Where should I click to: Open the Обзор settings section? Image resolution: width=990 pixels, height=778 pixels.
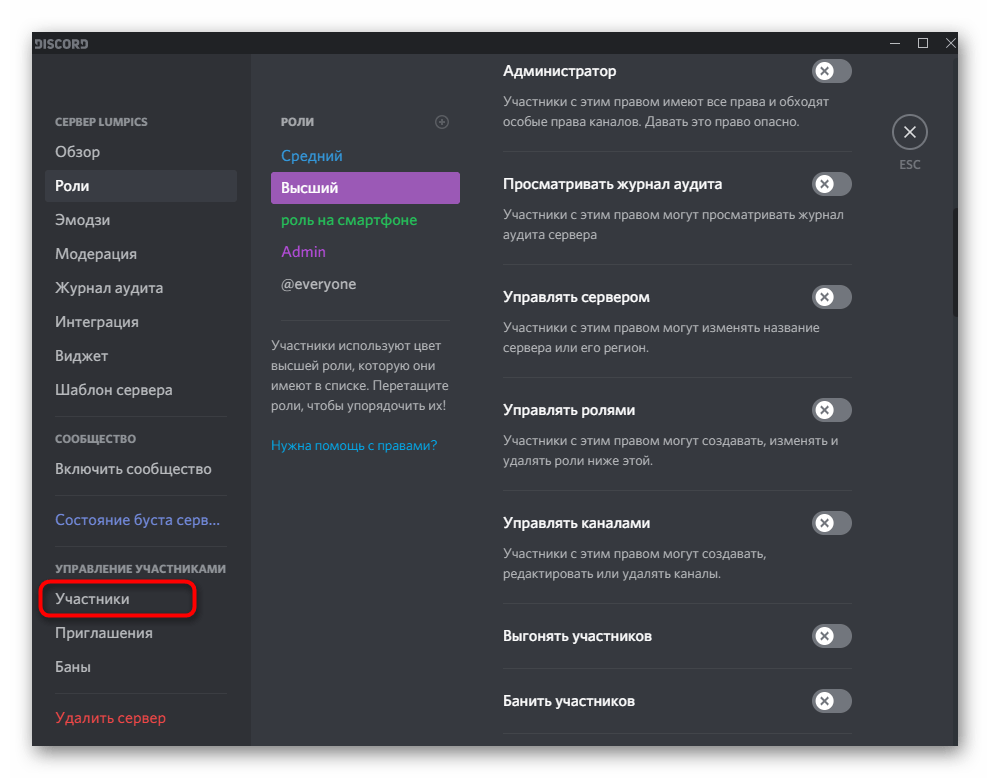(x=141, y=152)
